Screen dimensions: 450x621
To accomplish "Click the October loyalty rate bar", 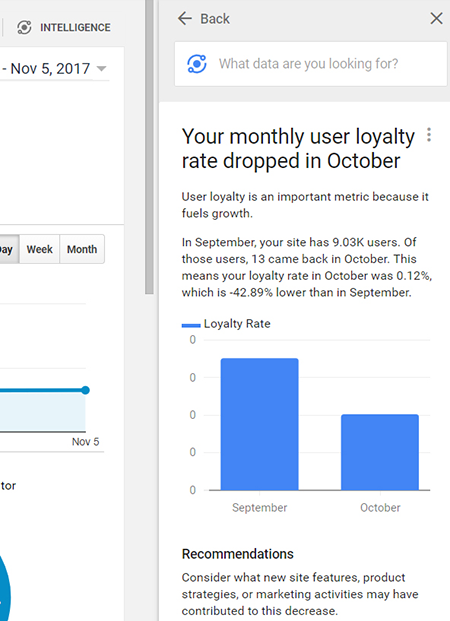I will click(x=380, y=452).
